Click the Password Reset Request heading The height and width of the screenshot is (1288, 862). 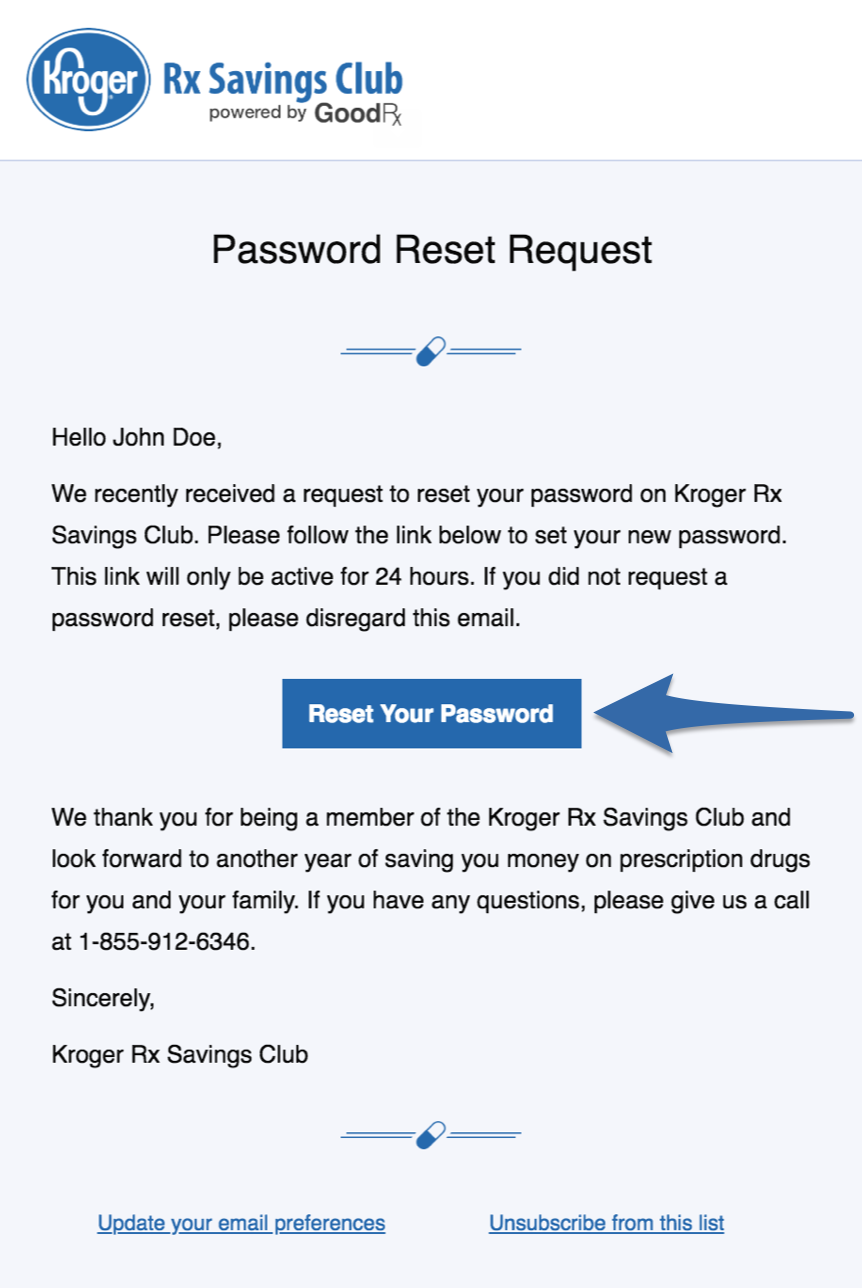431,249
